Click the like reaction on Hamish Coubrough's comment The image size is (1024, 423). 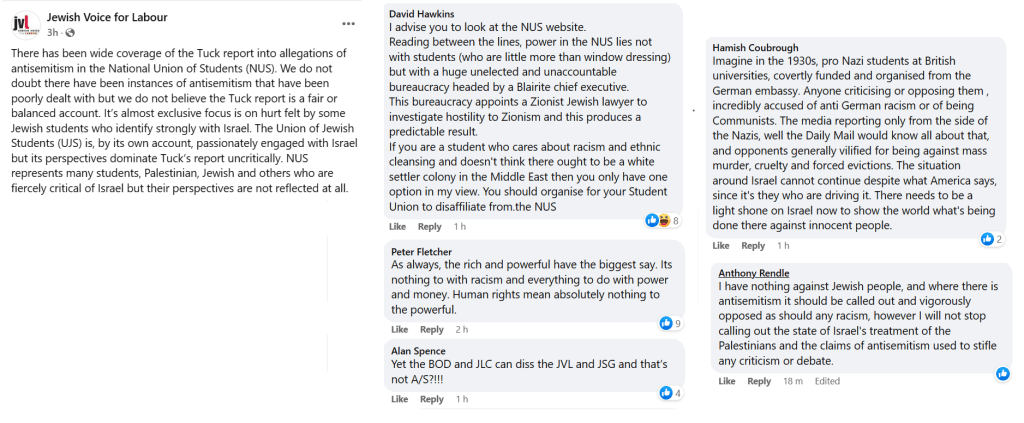point(988,239)
